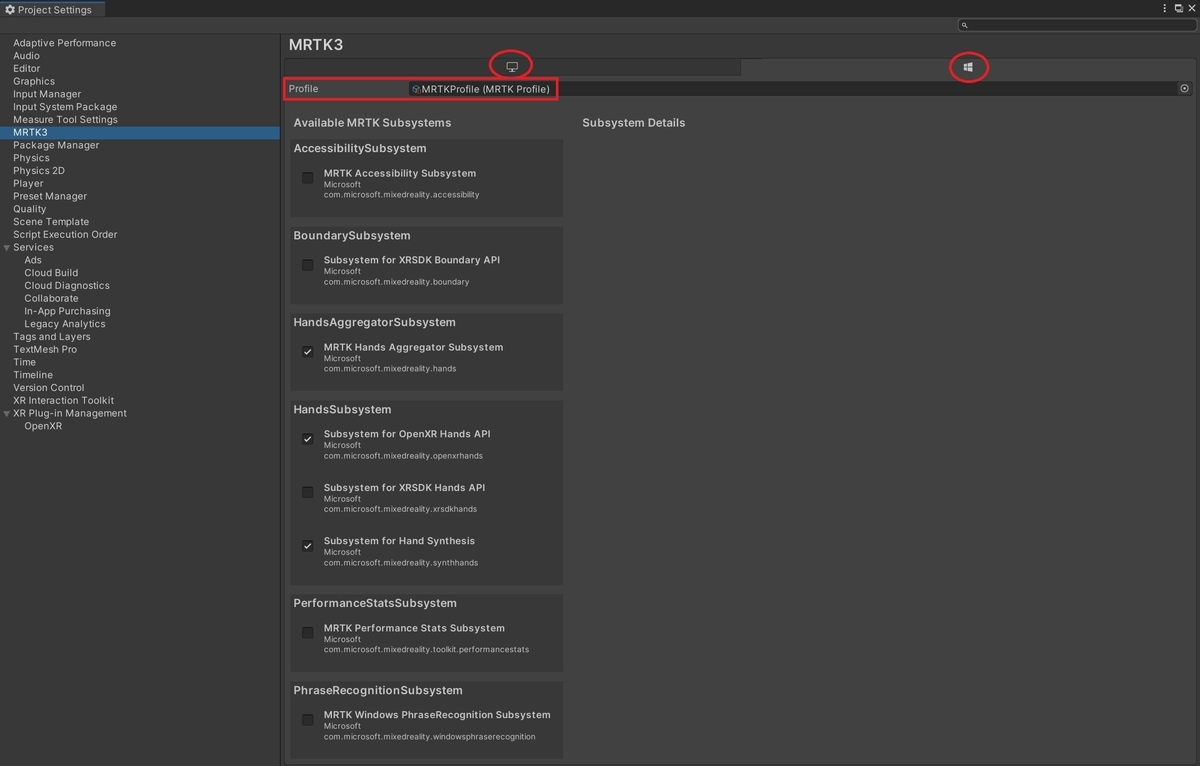Viewport: 1200px width, 766px height.
Task: Enable the MRTK Performance Stats Subsystem checkbox
Action: point(308,633)
